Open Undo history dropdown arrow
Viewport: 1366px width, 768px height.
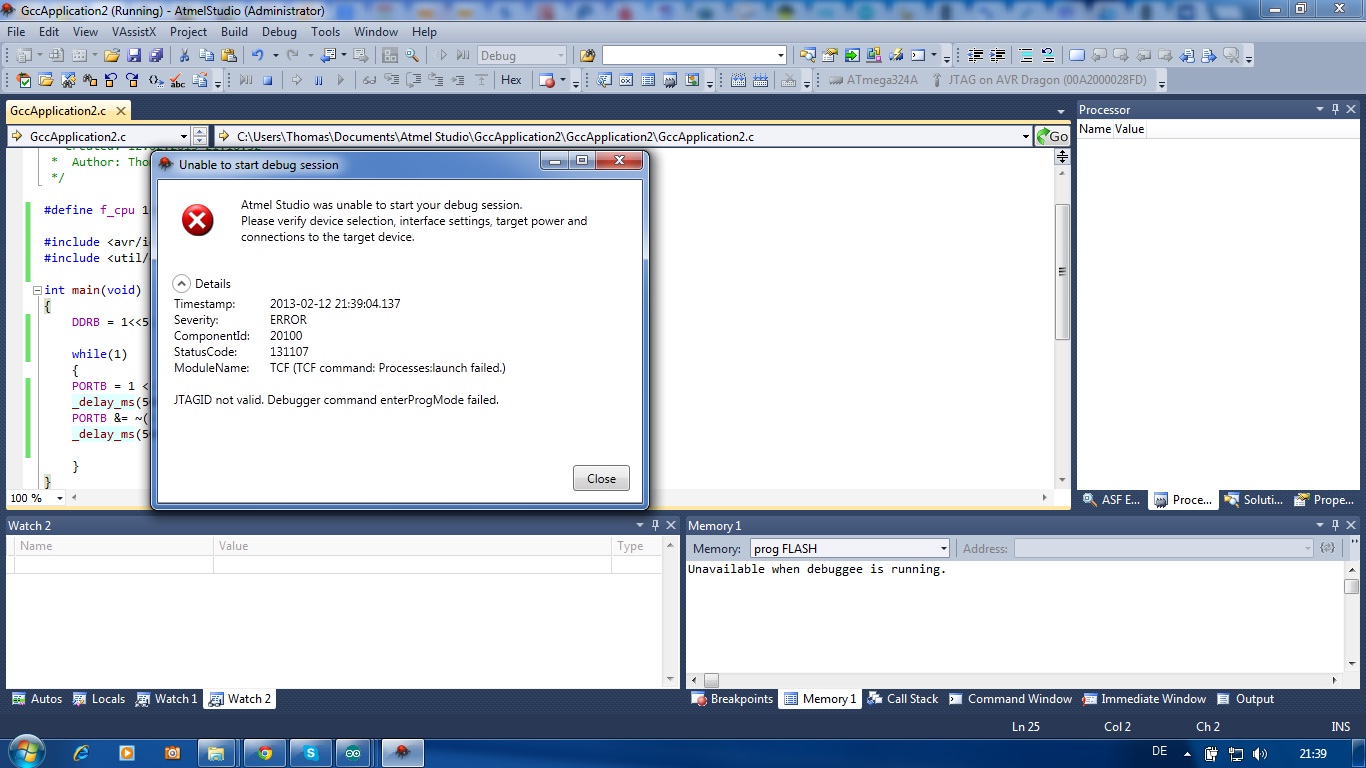pos(275,55)
